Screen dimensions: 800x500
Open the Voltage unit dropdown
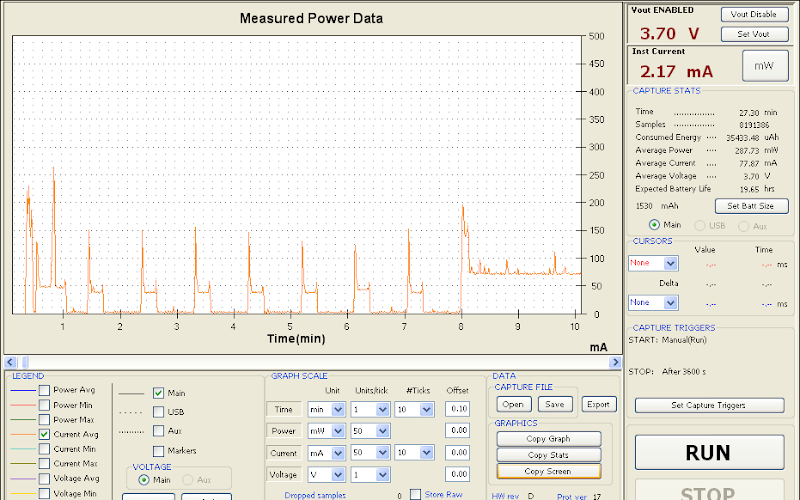point(327,475)
